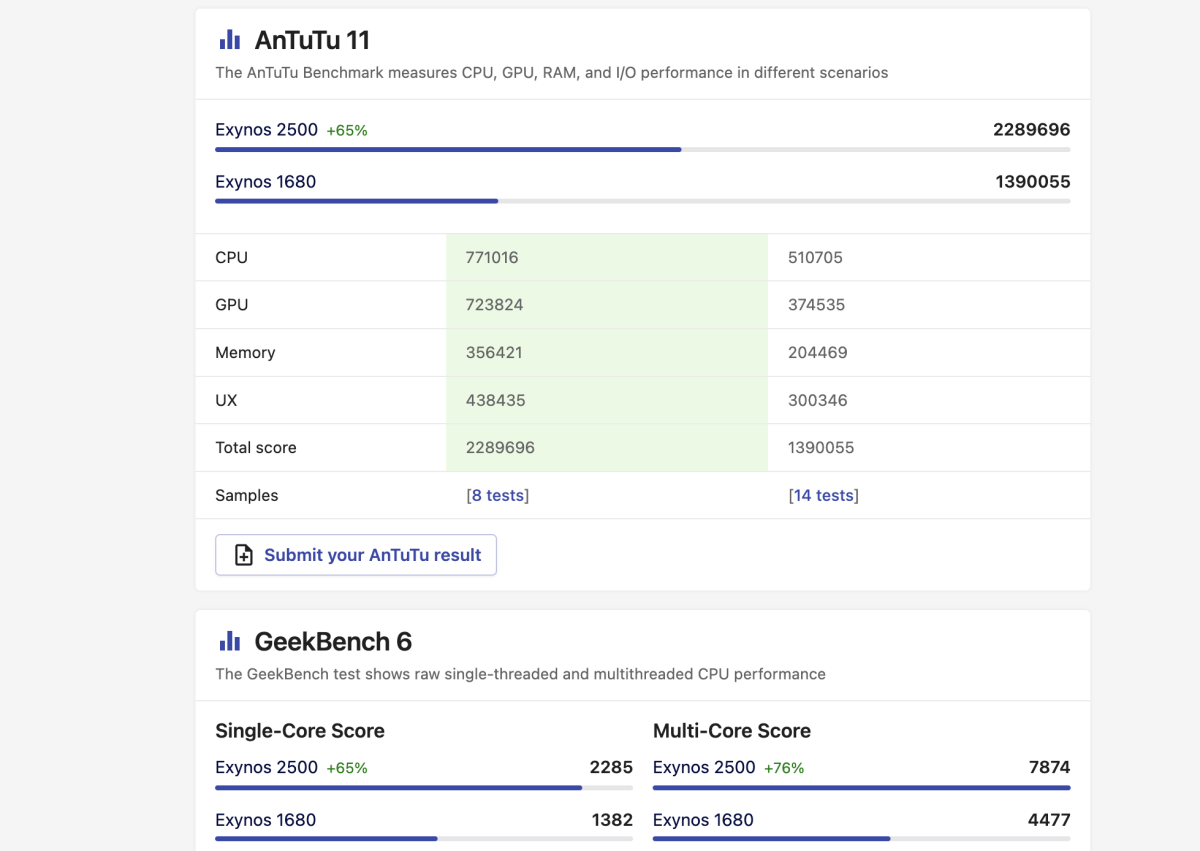Select the GeekBench 6 heading

333,641
